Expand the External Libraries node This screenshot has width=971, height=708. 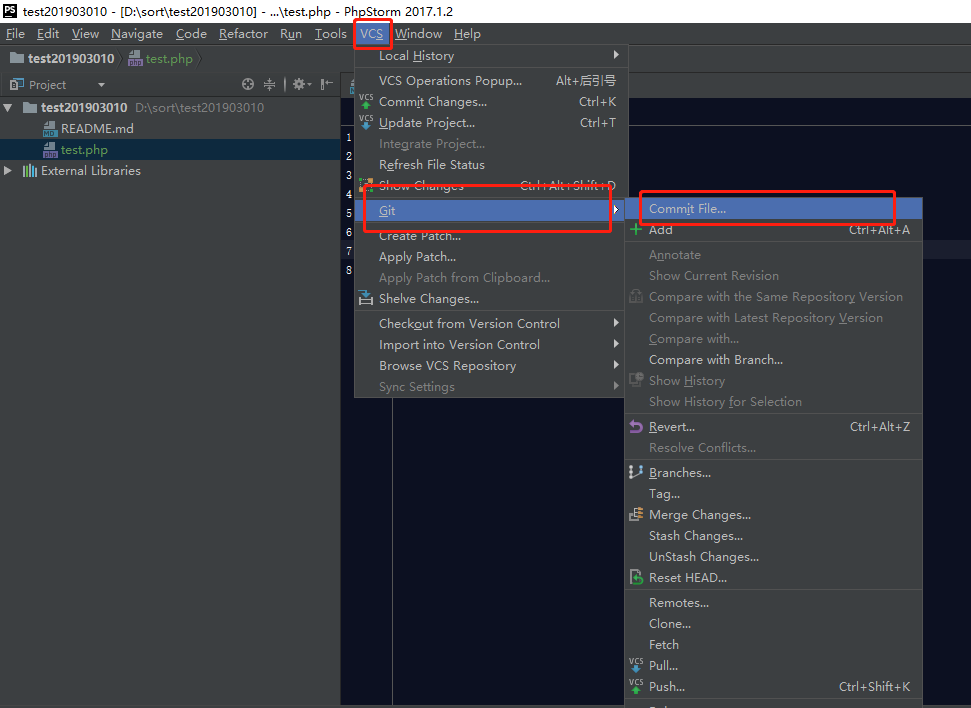pos(8,171)
